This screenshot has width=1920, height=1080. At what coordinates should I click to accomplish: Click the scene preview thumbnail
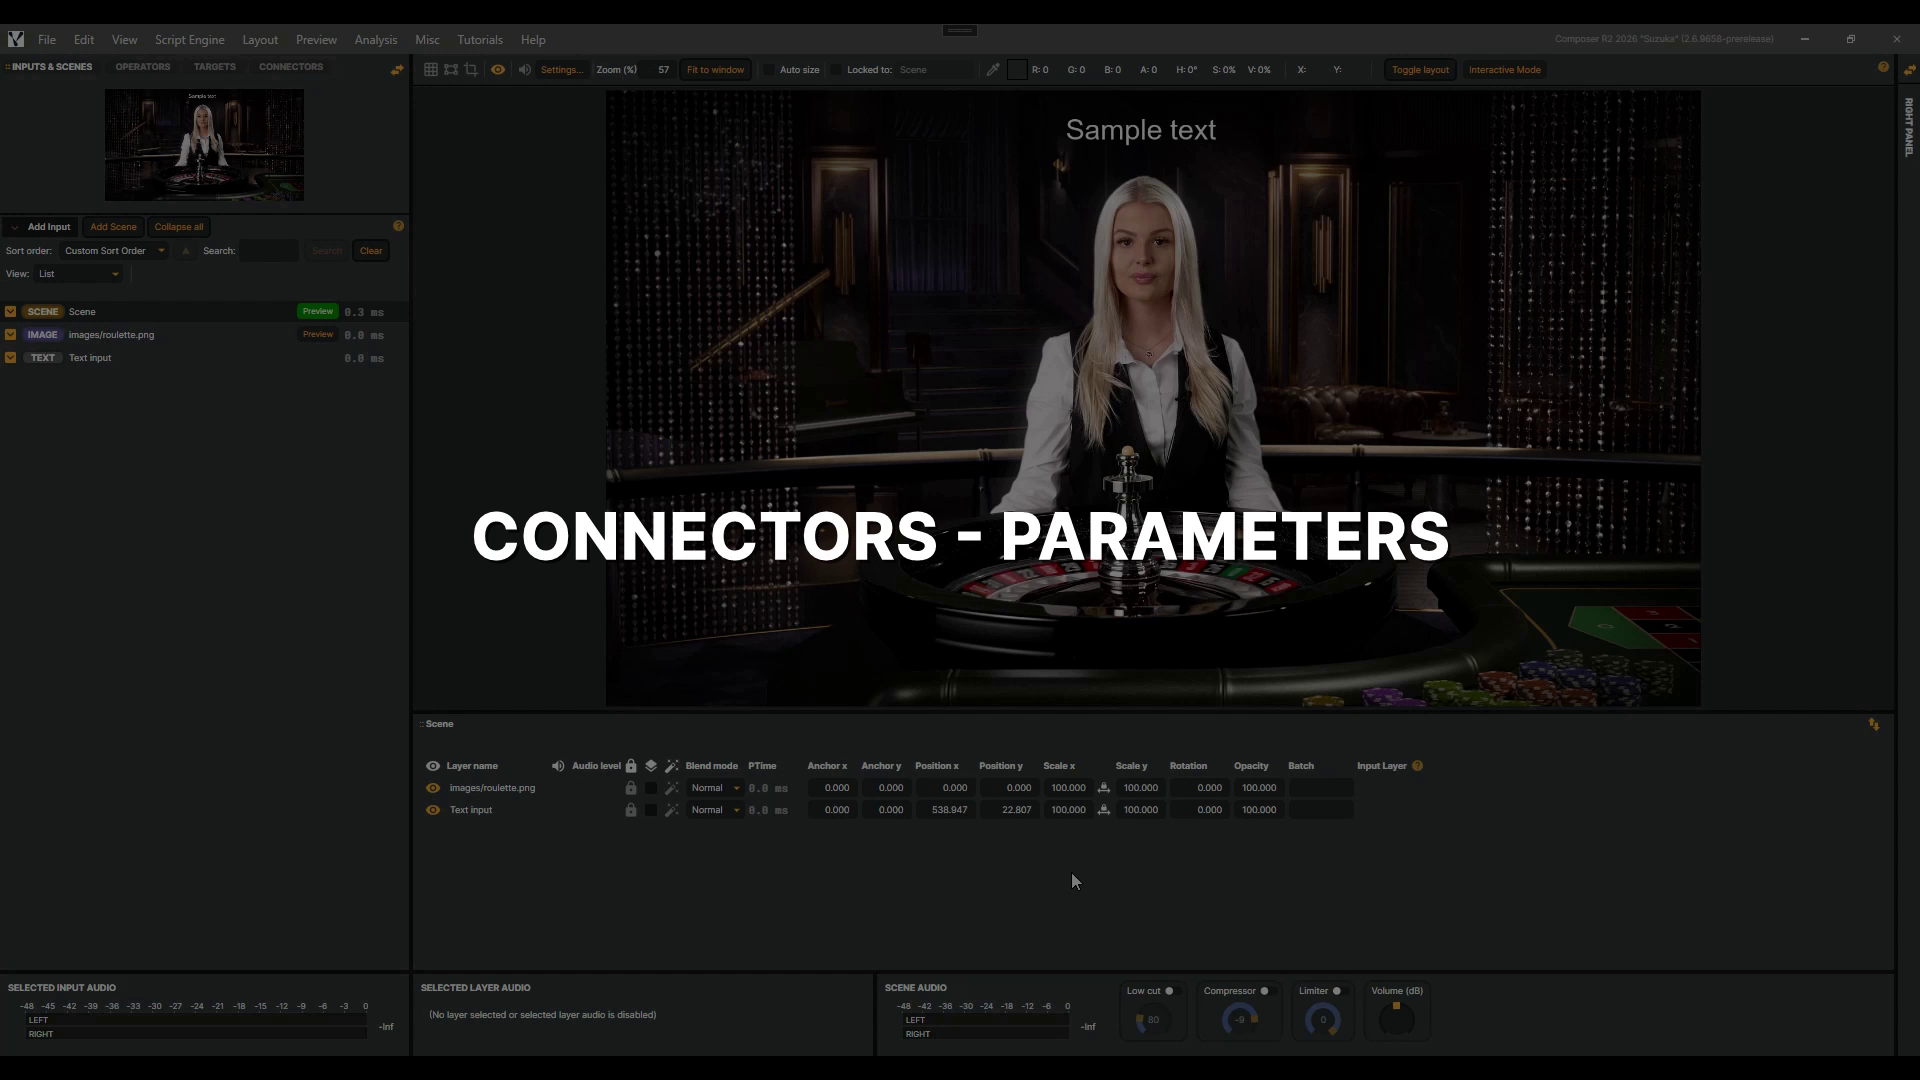(x=204, y=145)
